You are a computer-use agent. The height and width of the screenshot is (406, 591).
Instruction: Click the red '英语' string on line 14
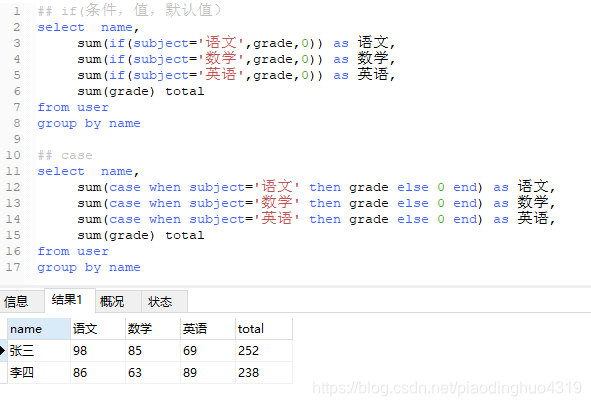277,219
